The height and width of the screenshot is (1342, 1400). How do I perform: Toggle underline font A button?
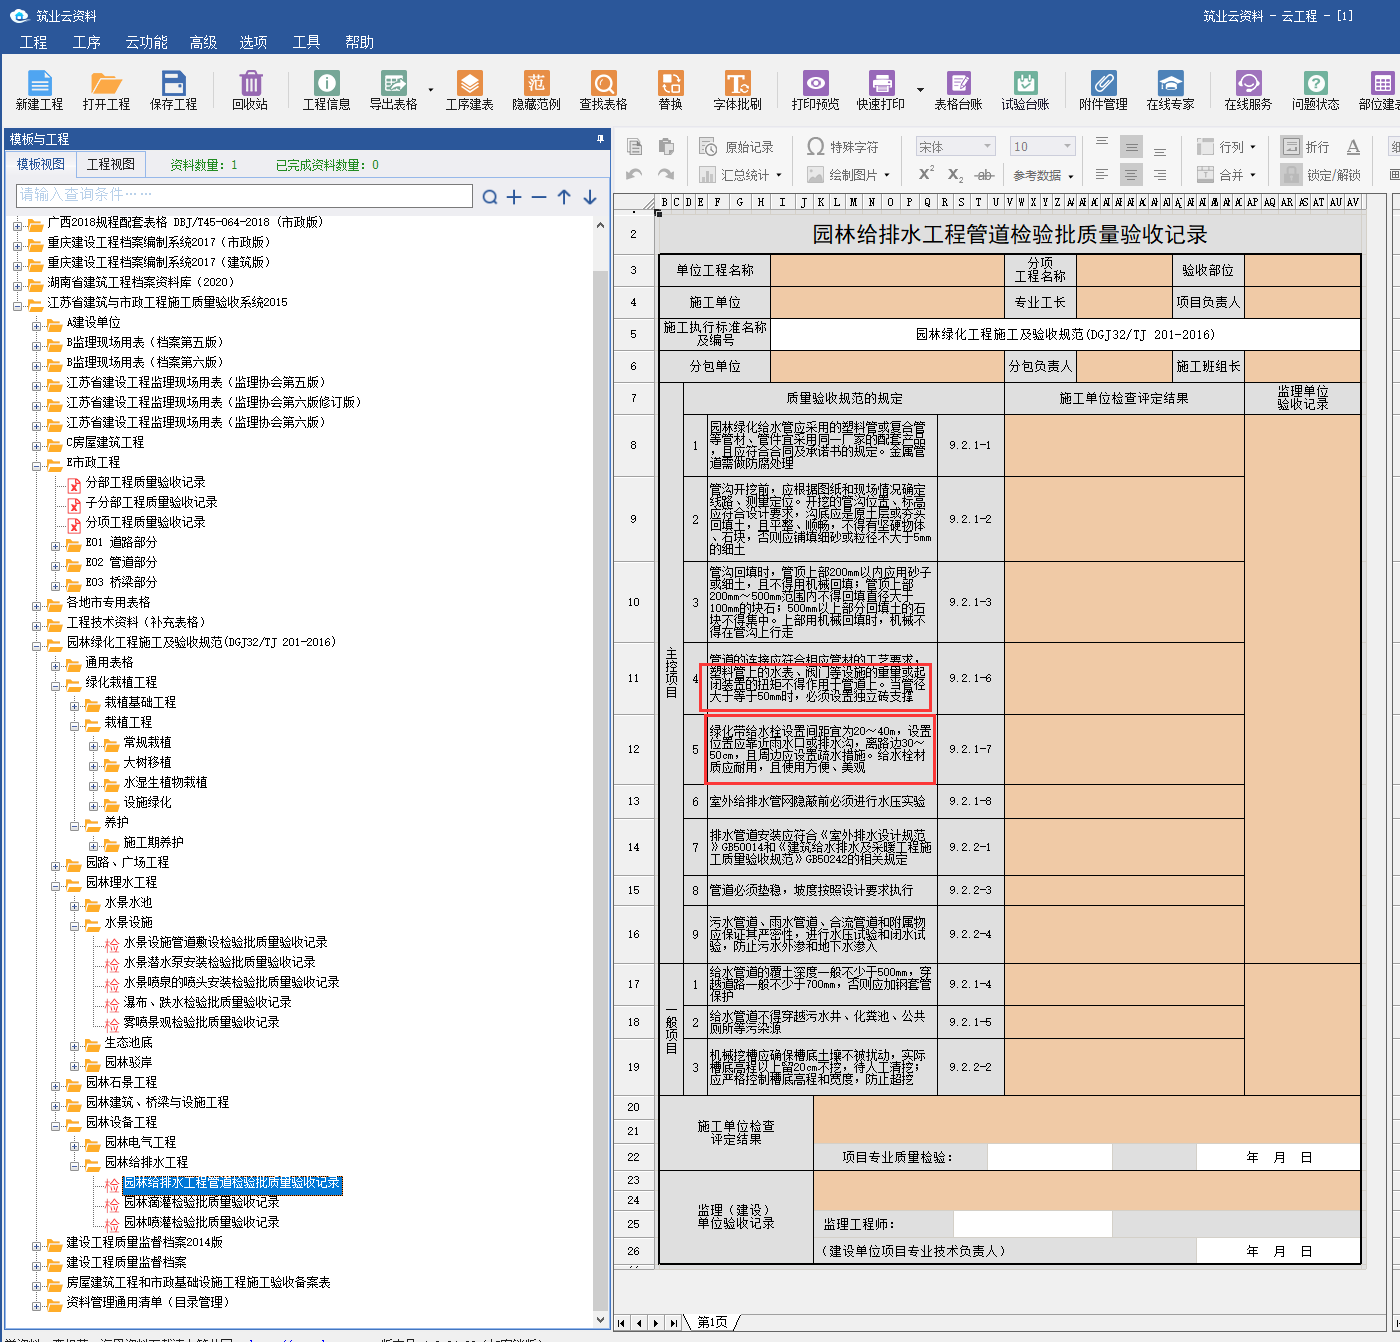click(x=1353, y=147)
